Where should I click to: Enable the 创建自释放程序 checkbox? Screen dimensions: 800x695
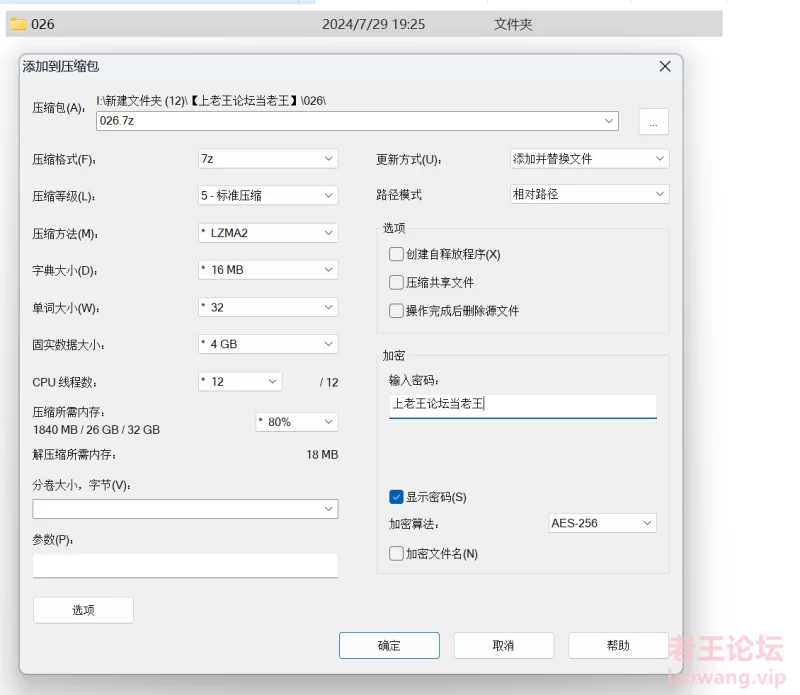click(x=396, y=254)
